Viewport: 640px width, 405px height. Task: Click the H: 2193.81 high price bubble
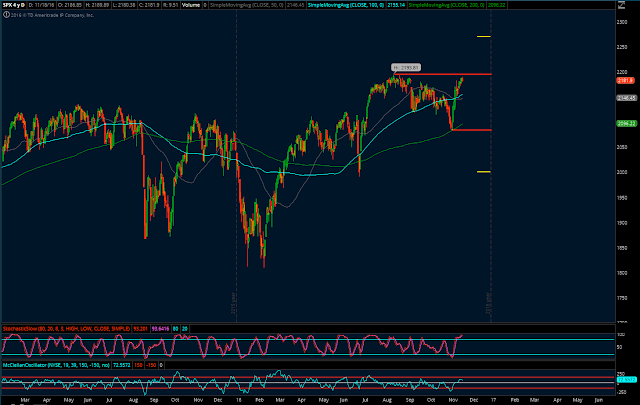tap(406, 67)
